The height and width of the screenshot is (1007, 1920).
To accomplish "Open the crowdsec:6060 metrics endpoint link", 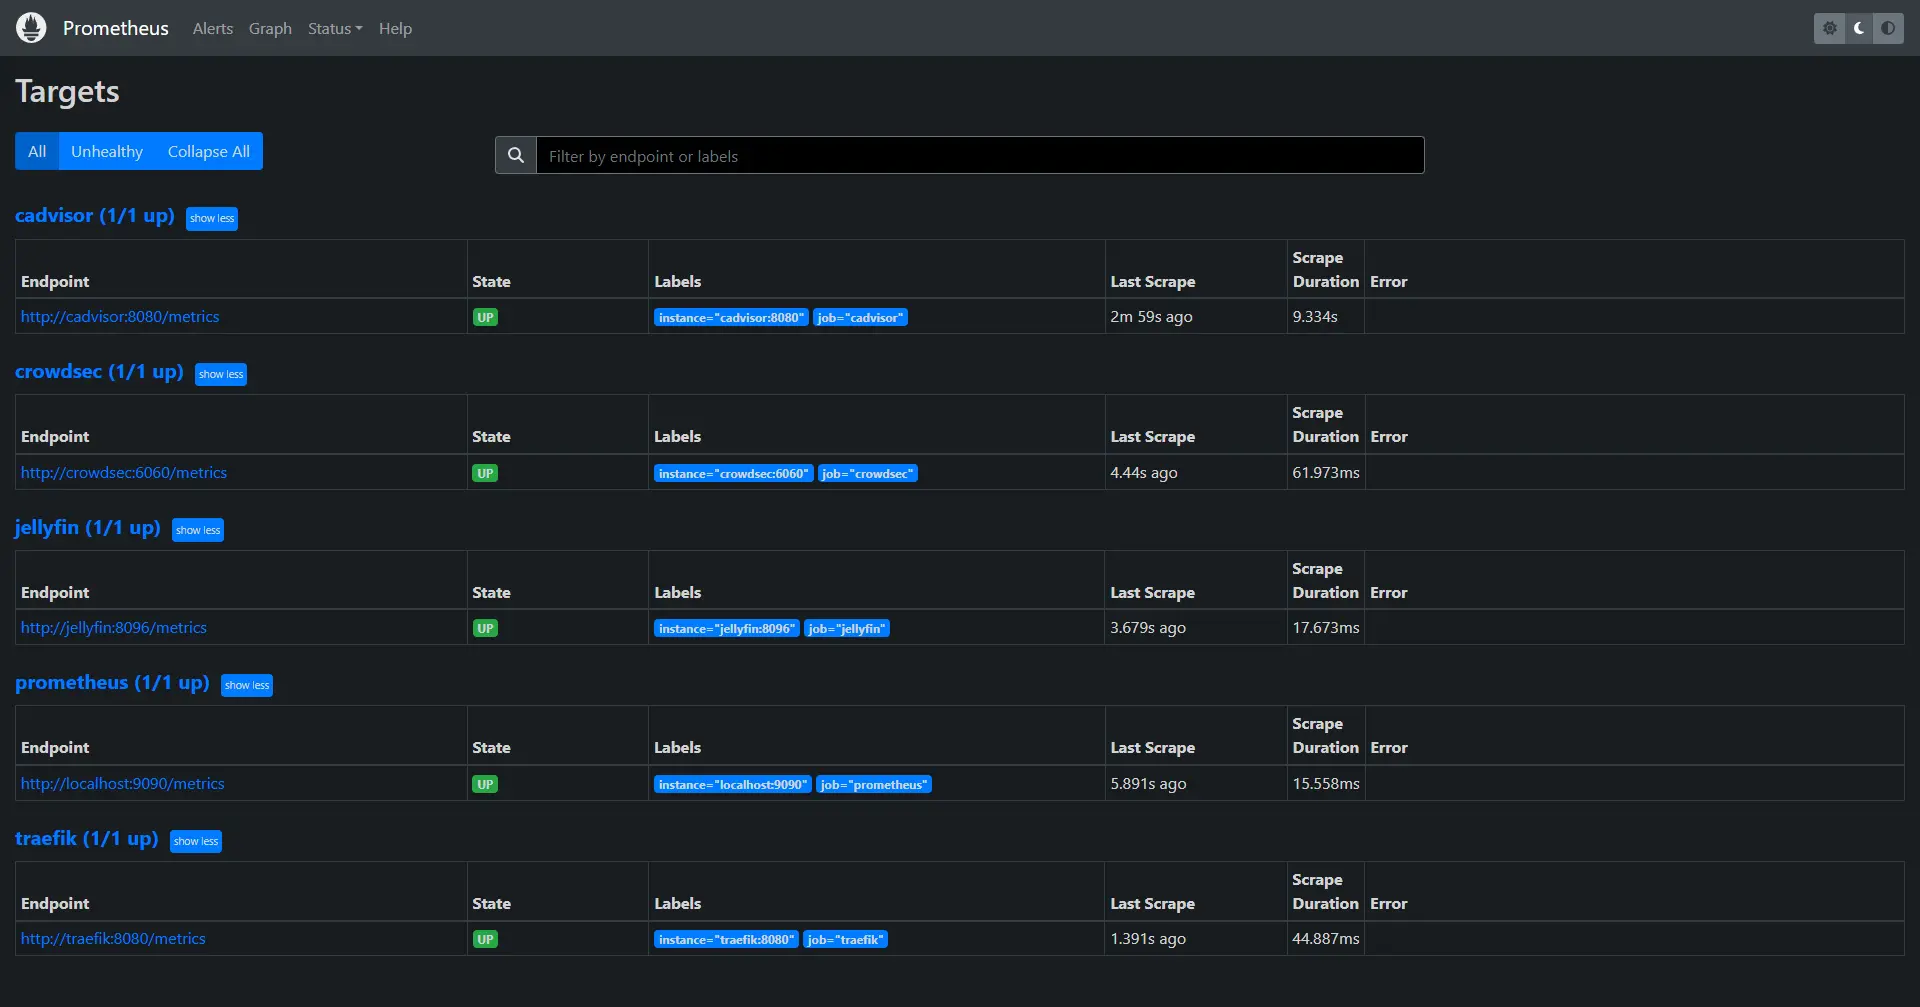I will [x=124, y=473].
